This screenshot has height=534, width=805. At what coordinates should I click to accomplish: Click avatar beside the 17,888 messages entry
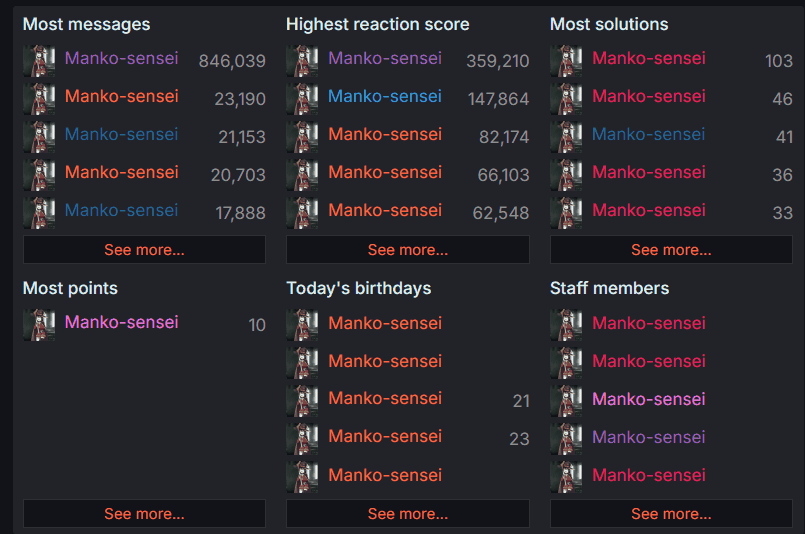coord(39,213)
